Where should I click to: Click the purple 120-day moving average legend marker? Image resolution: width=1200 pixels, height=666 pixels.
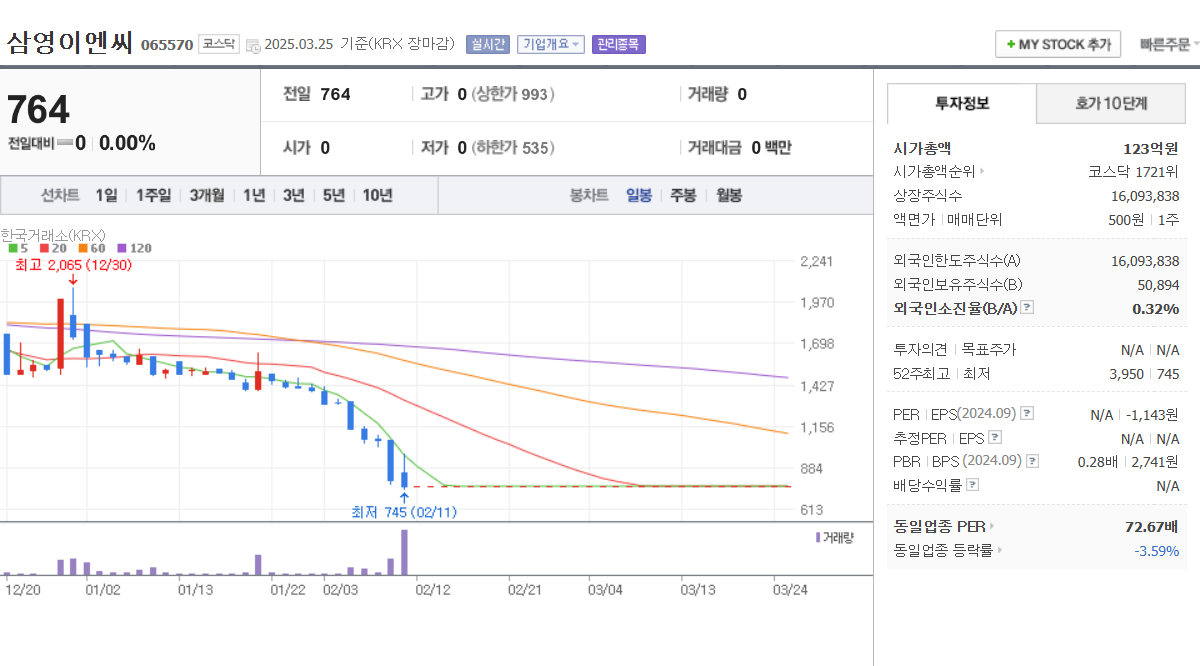(122, 248)
